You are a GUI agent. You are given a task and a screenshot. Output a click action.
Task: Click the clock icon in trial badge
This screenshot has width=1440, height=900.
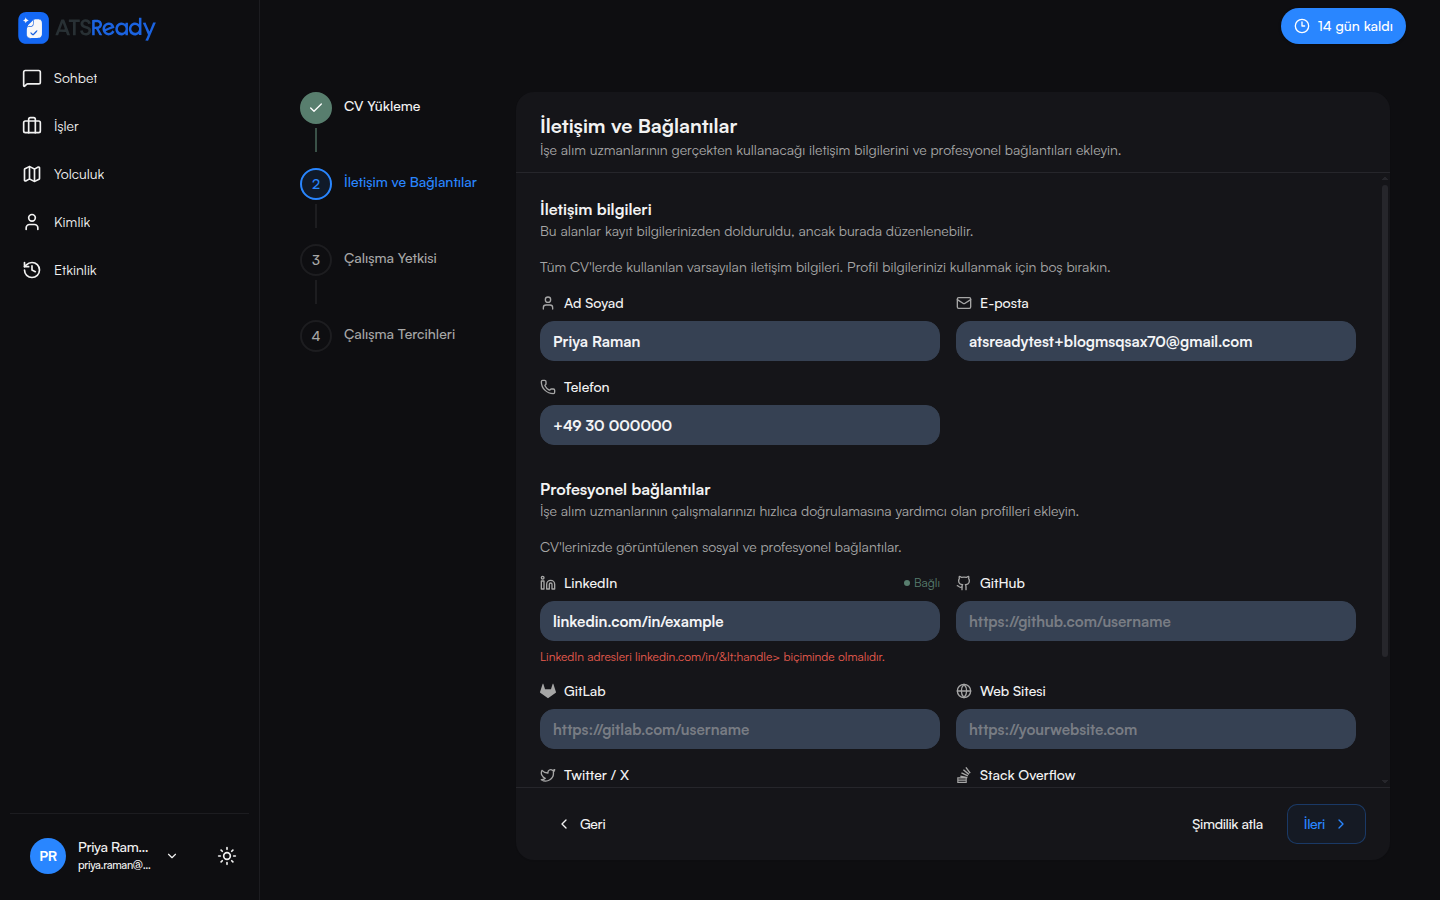point(1302,26)
